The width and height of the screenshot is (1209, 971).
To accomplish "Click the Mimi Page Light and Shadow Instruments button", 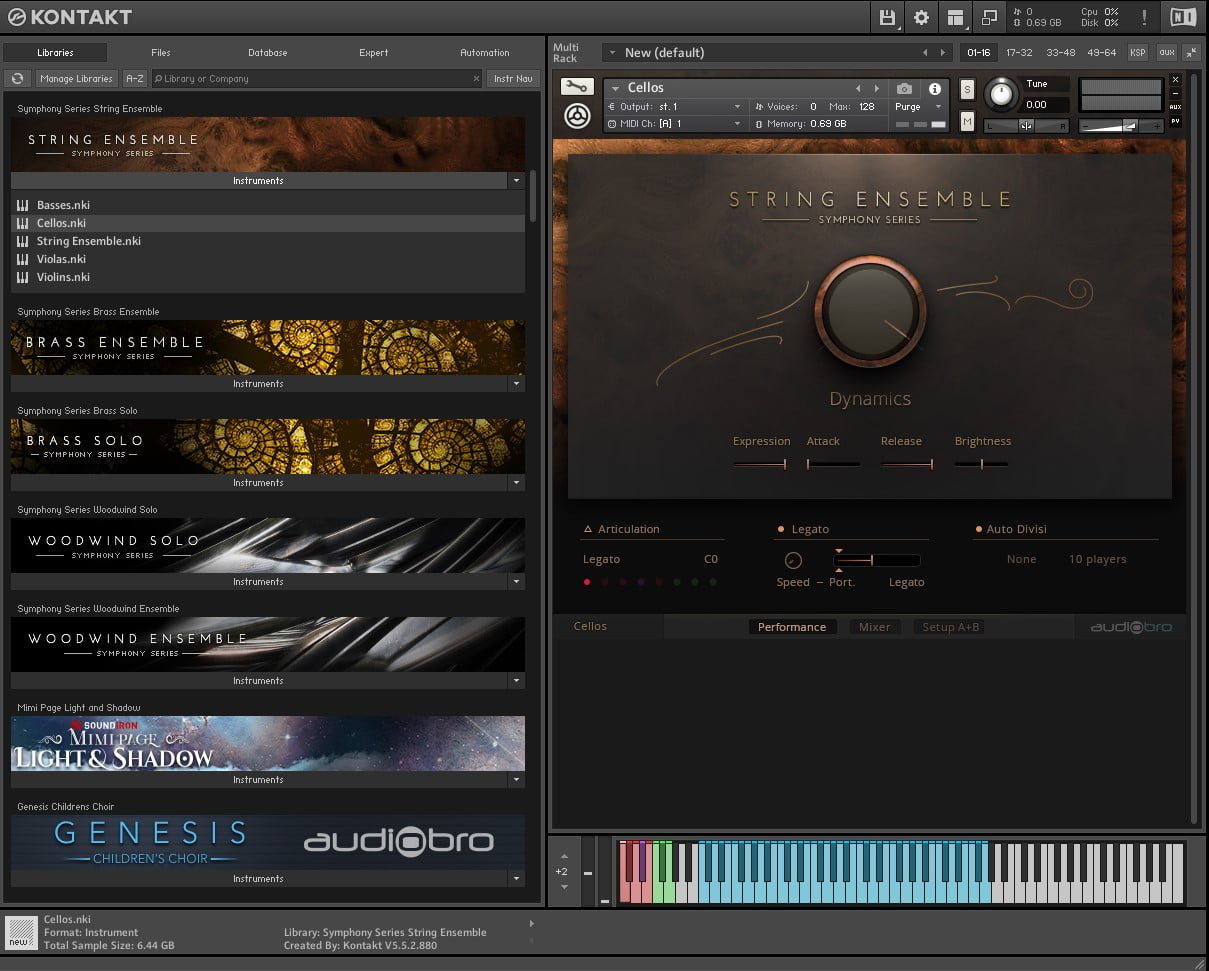I will pyautogui.click(x=259, y=780).
